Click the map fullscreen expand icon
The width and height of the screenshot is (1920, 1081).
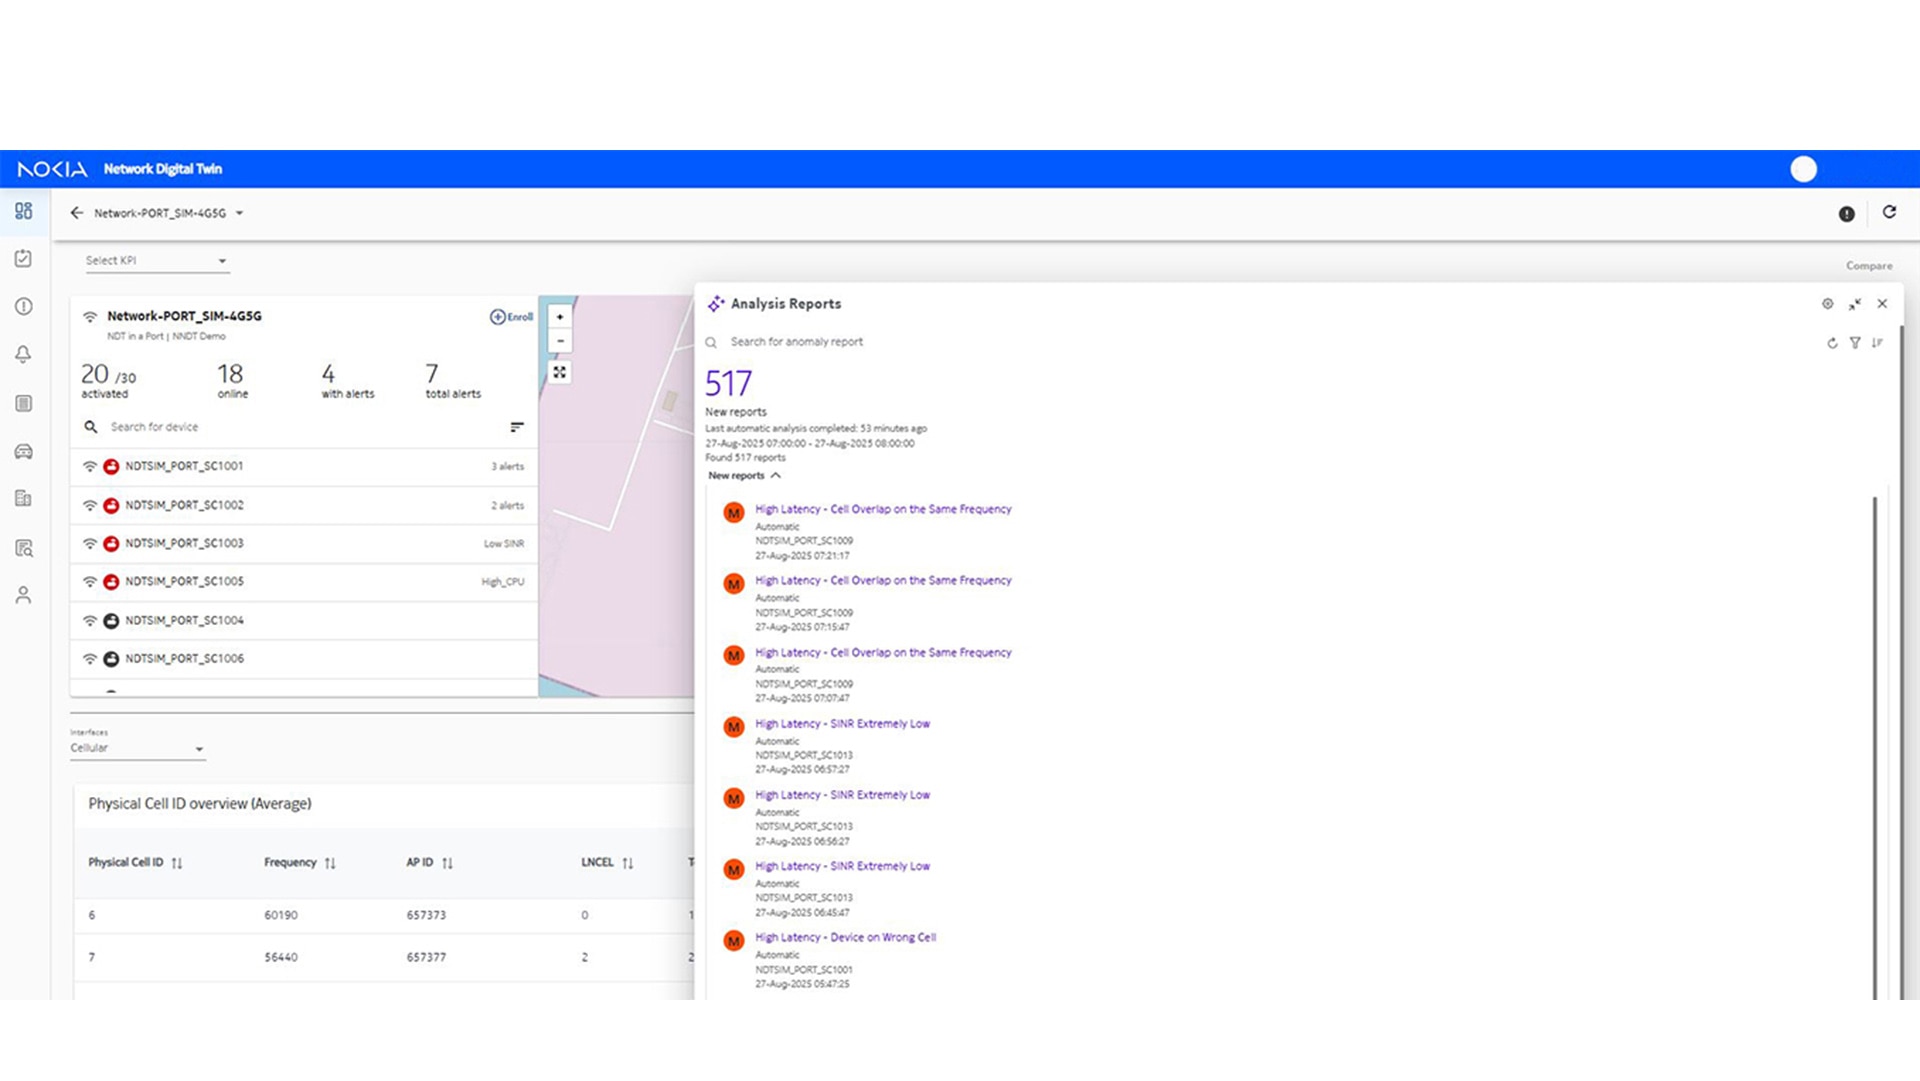coord(560,372)
